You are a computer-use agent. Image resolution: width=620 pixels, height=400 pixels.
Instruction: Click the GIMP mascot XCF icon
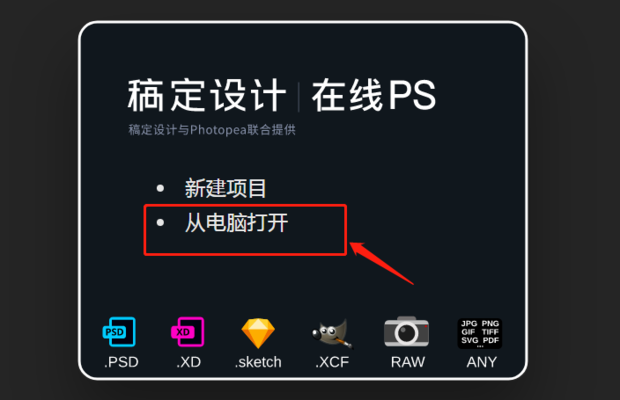(x=332, y=334)
